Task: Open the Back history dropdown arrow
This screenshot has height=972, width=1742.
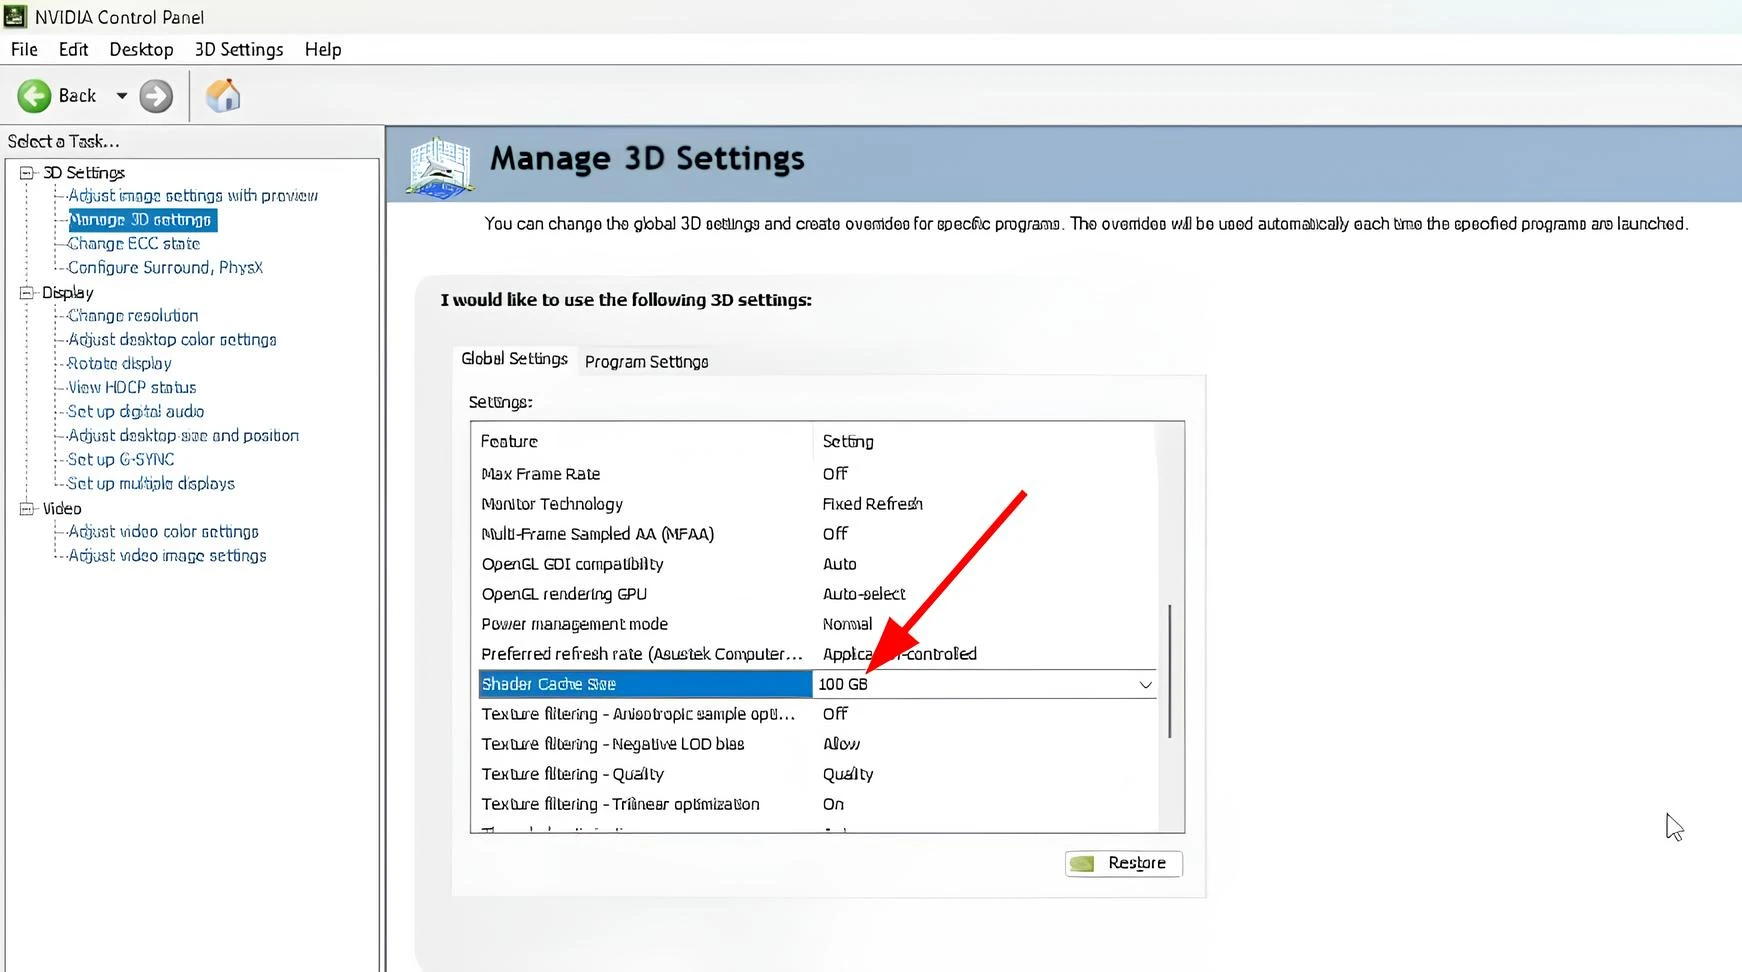Action: 122,96
